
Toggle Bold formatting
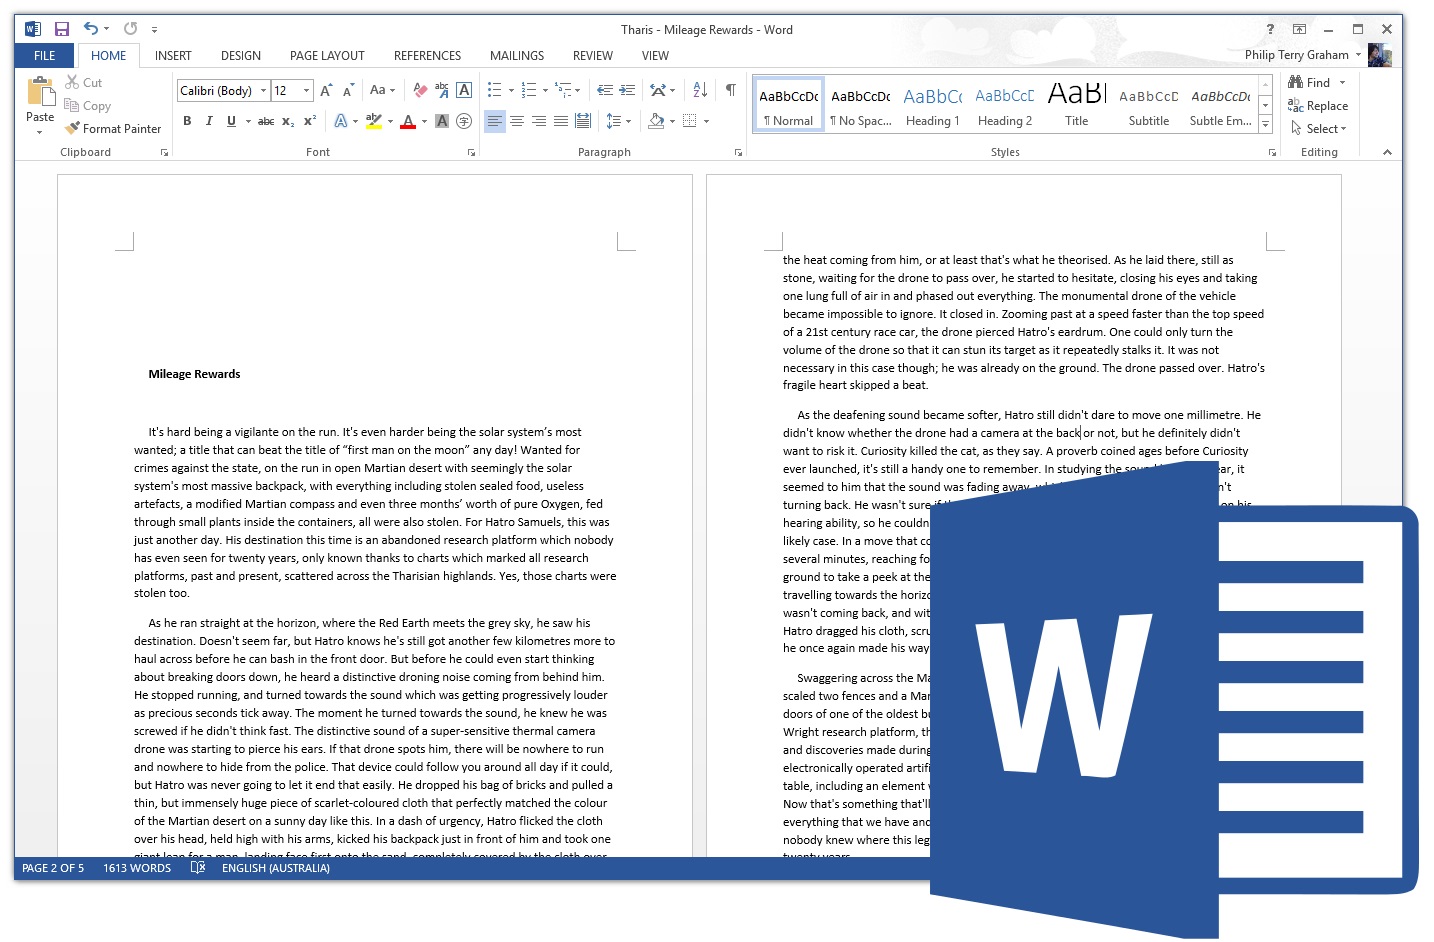coord(187,121)
